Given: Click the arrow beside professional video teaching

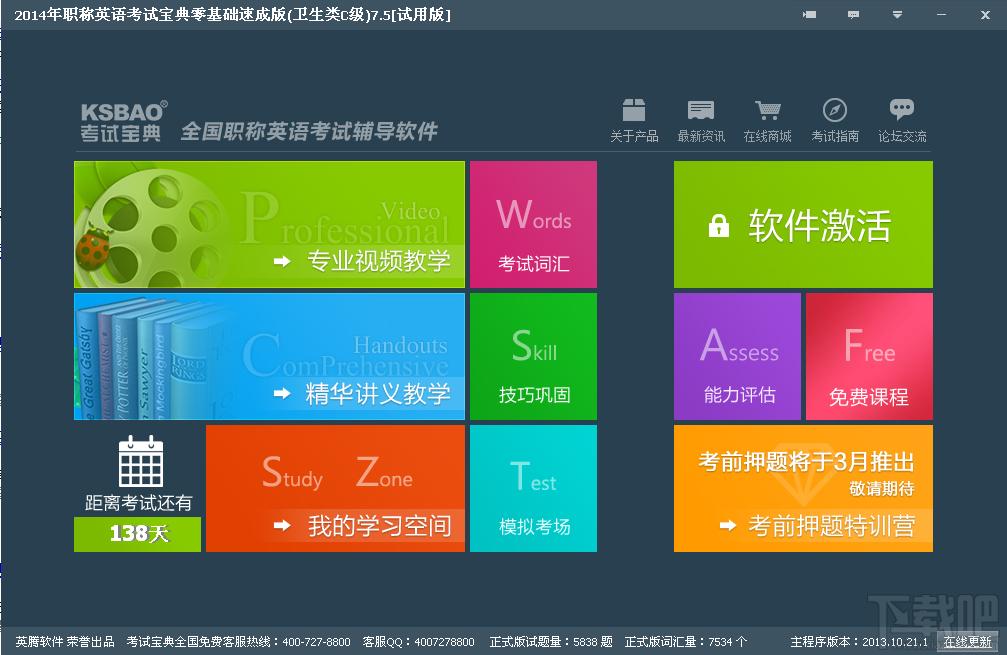Looking at the screenshot, I should (282, 261).
